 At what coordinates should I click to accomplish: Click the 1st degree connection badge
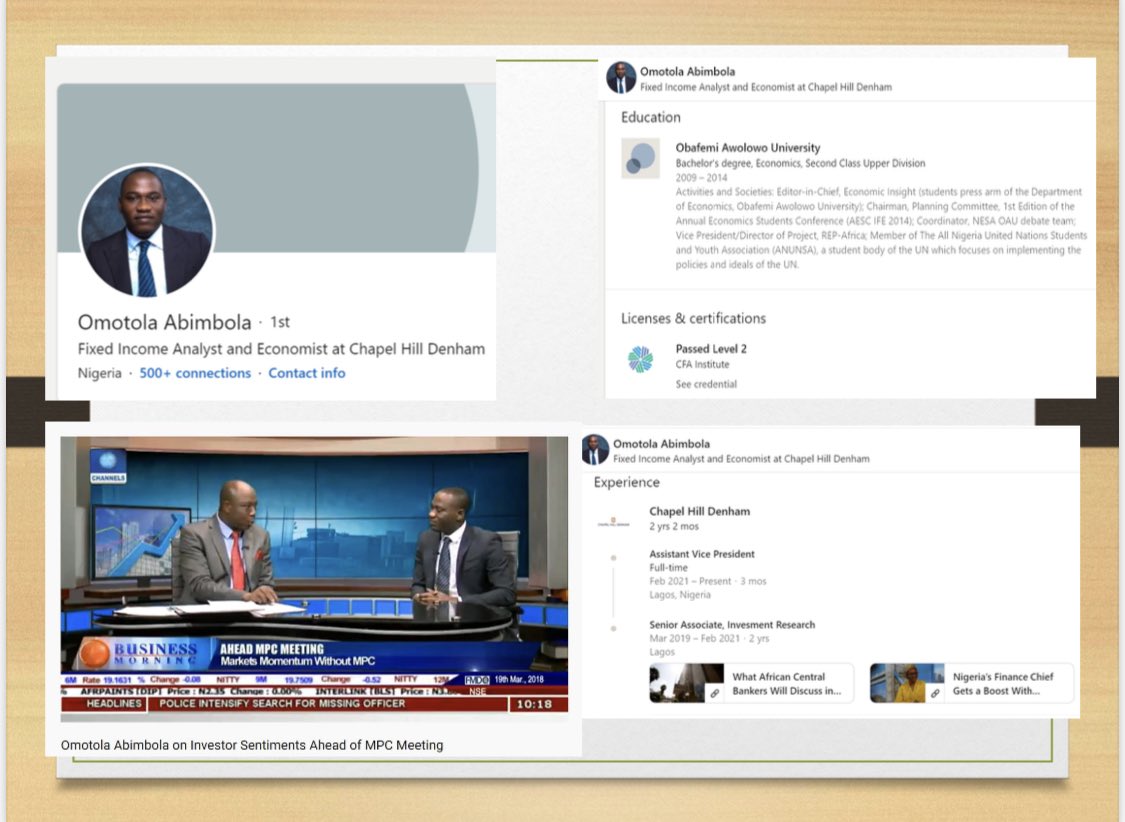coord(280,322)
